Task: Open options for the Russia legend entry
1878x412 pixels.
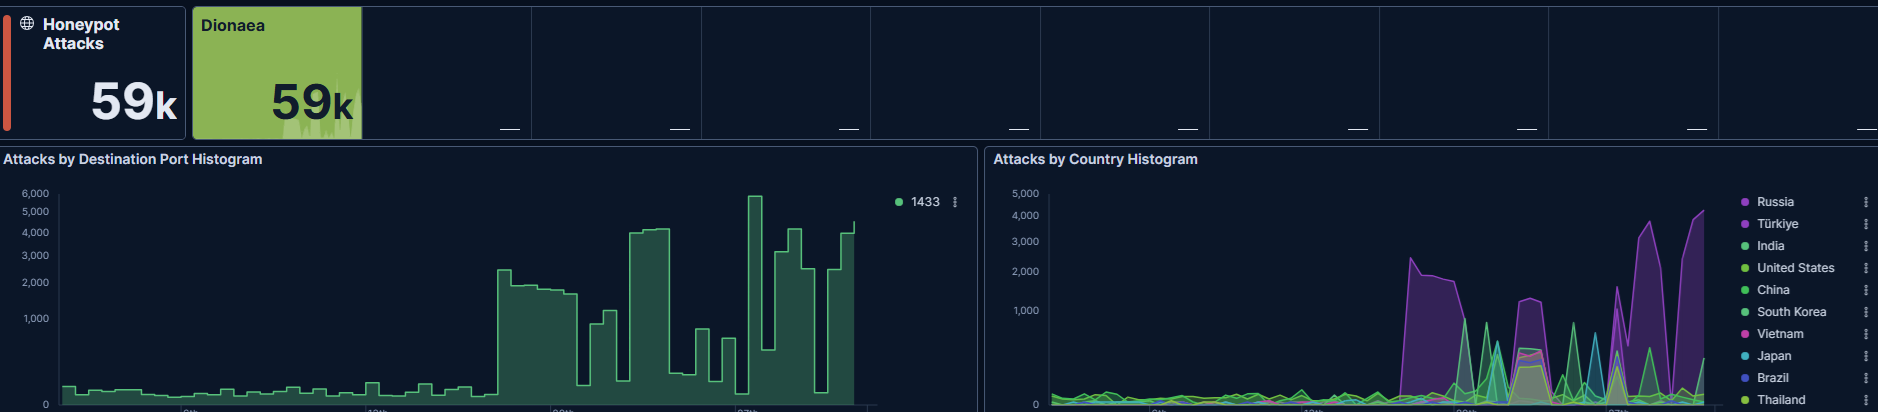Action: pyautogui.click(x=1866, y=202)
